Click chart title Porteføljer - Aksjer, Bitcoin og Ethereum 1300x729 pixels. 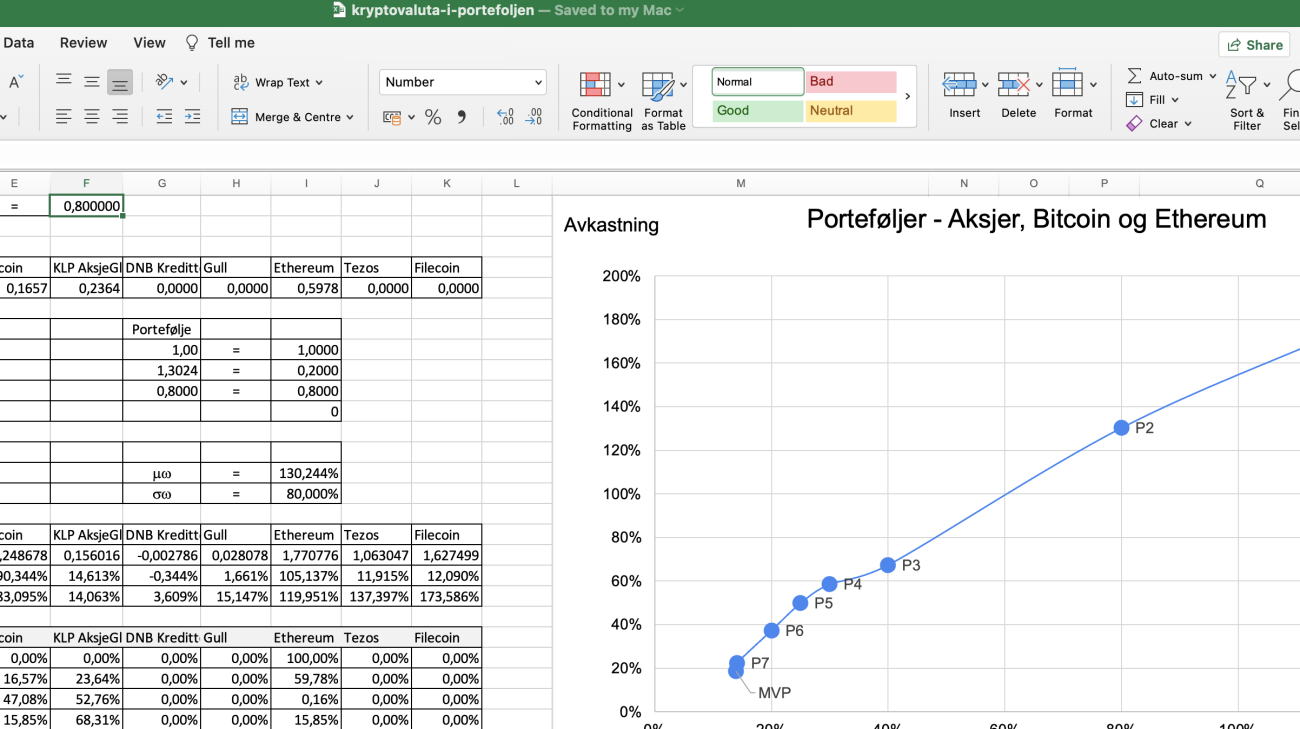point(1036,220)
